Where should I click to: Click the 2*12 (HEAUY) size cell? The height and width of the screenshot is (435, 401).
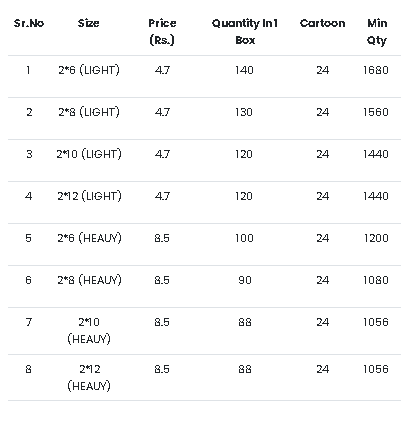(x=89, y=378)
